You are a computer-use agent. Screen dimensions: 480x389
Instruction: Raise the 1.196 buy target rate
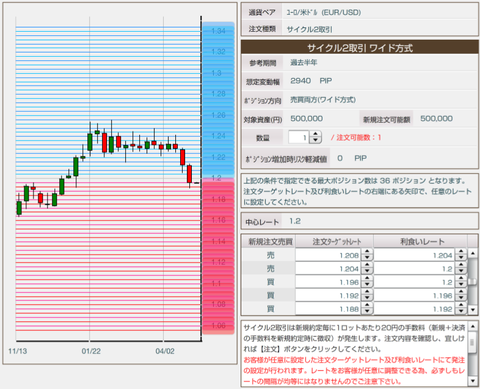tap(367, 279)
